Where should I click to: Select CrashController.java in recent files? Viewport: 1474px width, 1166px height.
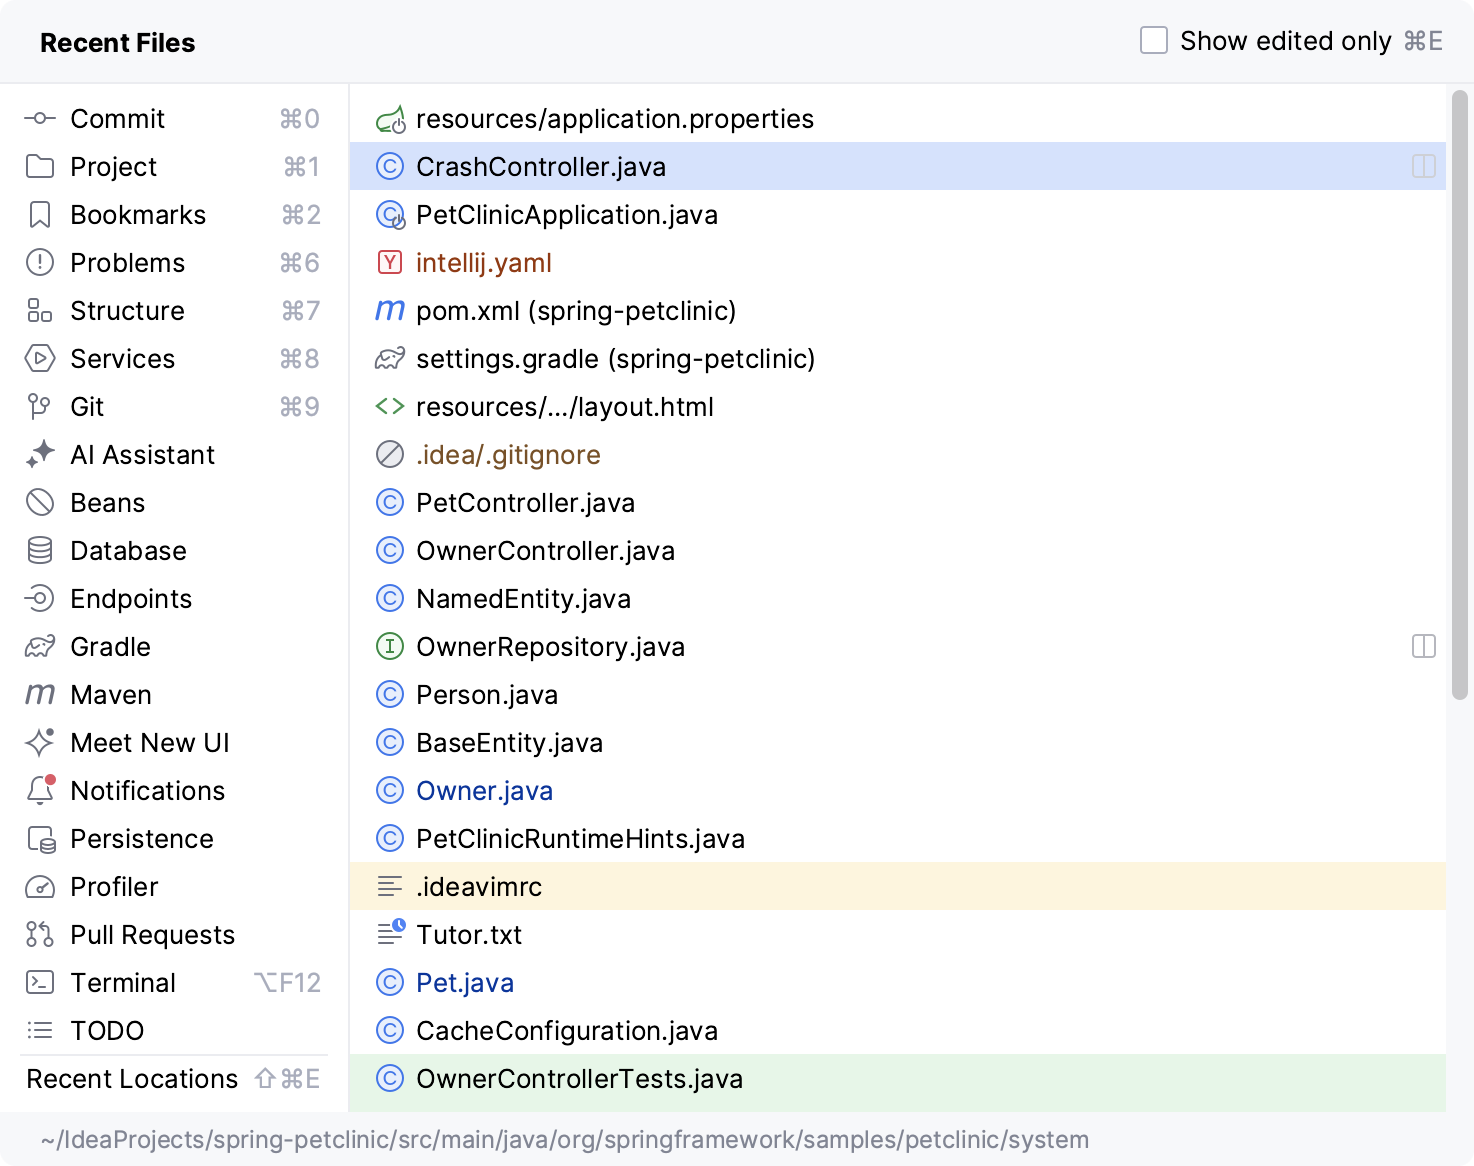(x=897, y=167)
